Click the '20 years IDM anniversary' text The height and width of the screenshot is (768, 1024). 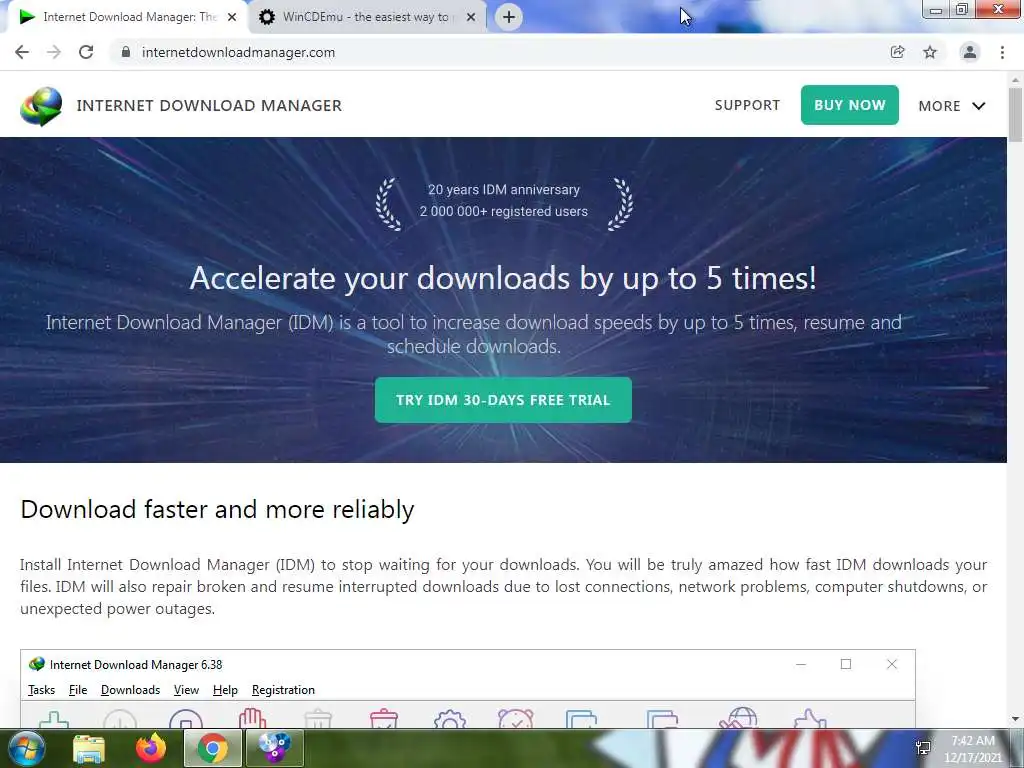click(504, 189)
